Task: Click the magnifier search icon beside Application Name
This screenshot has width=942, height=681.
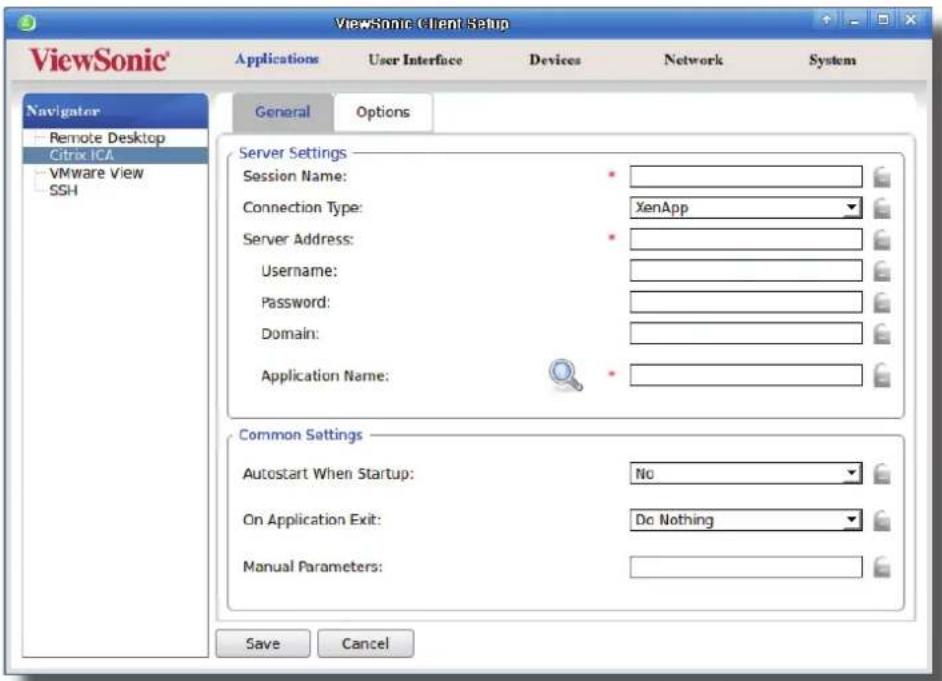Action: pyautogui.click(x=565, y=375)
